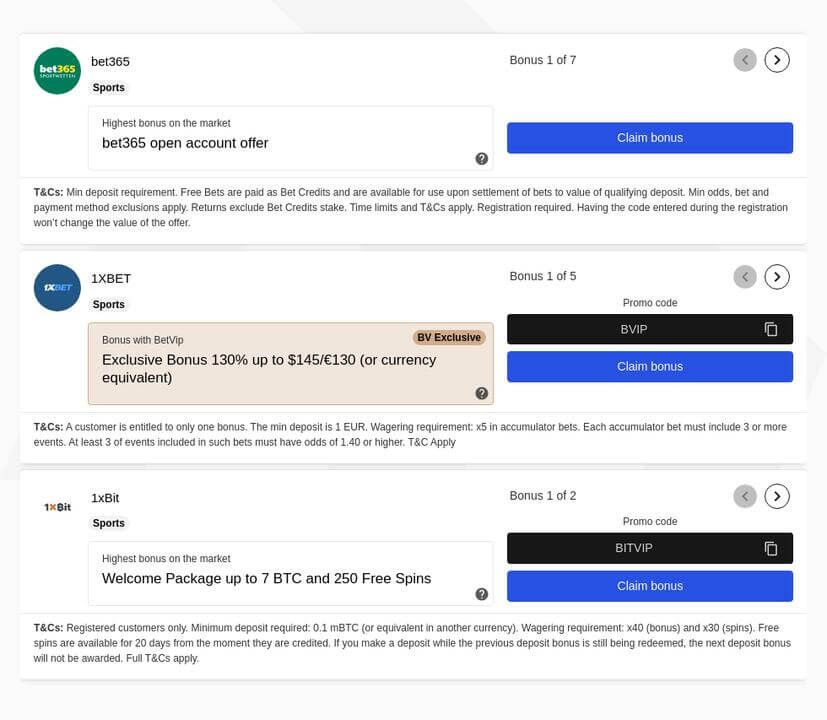This screenshot has width=827, height=720.
Task: Click the 1XBET logo
Action: 57,287
